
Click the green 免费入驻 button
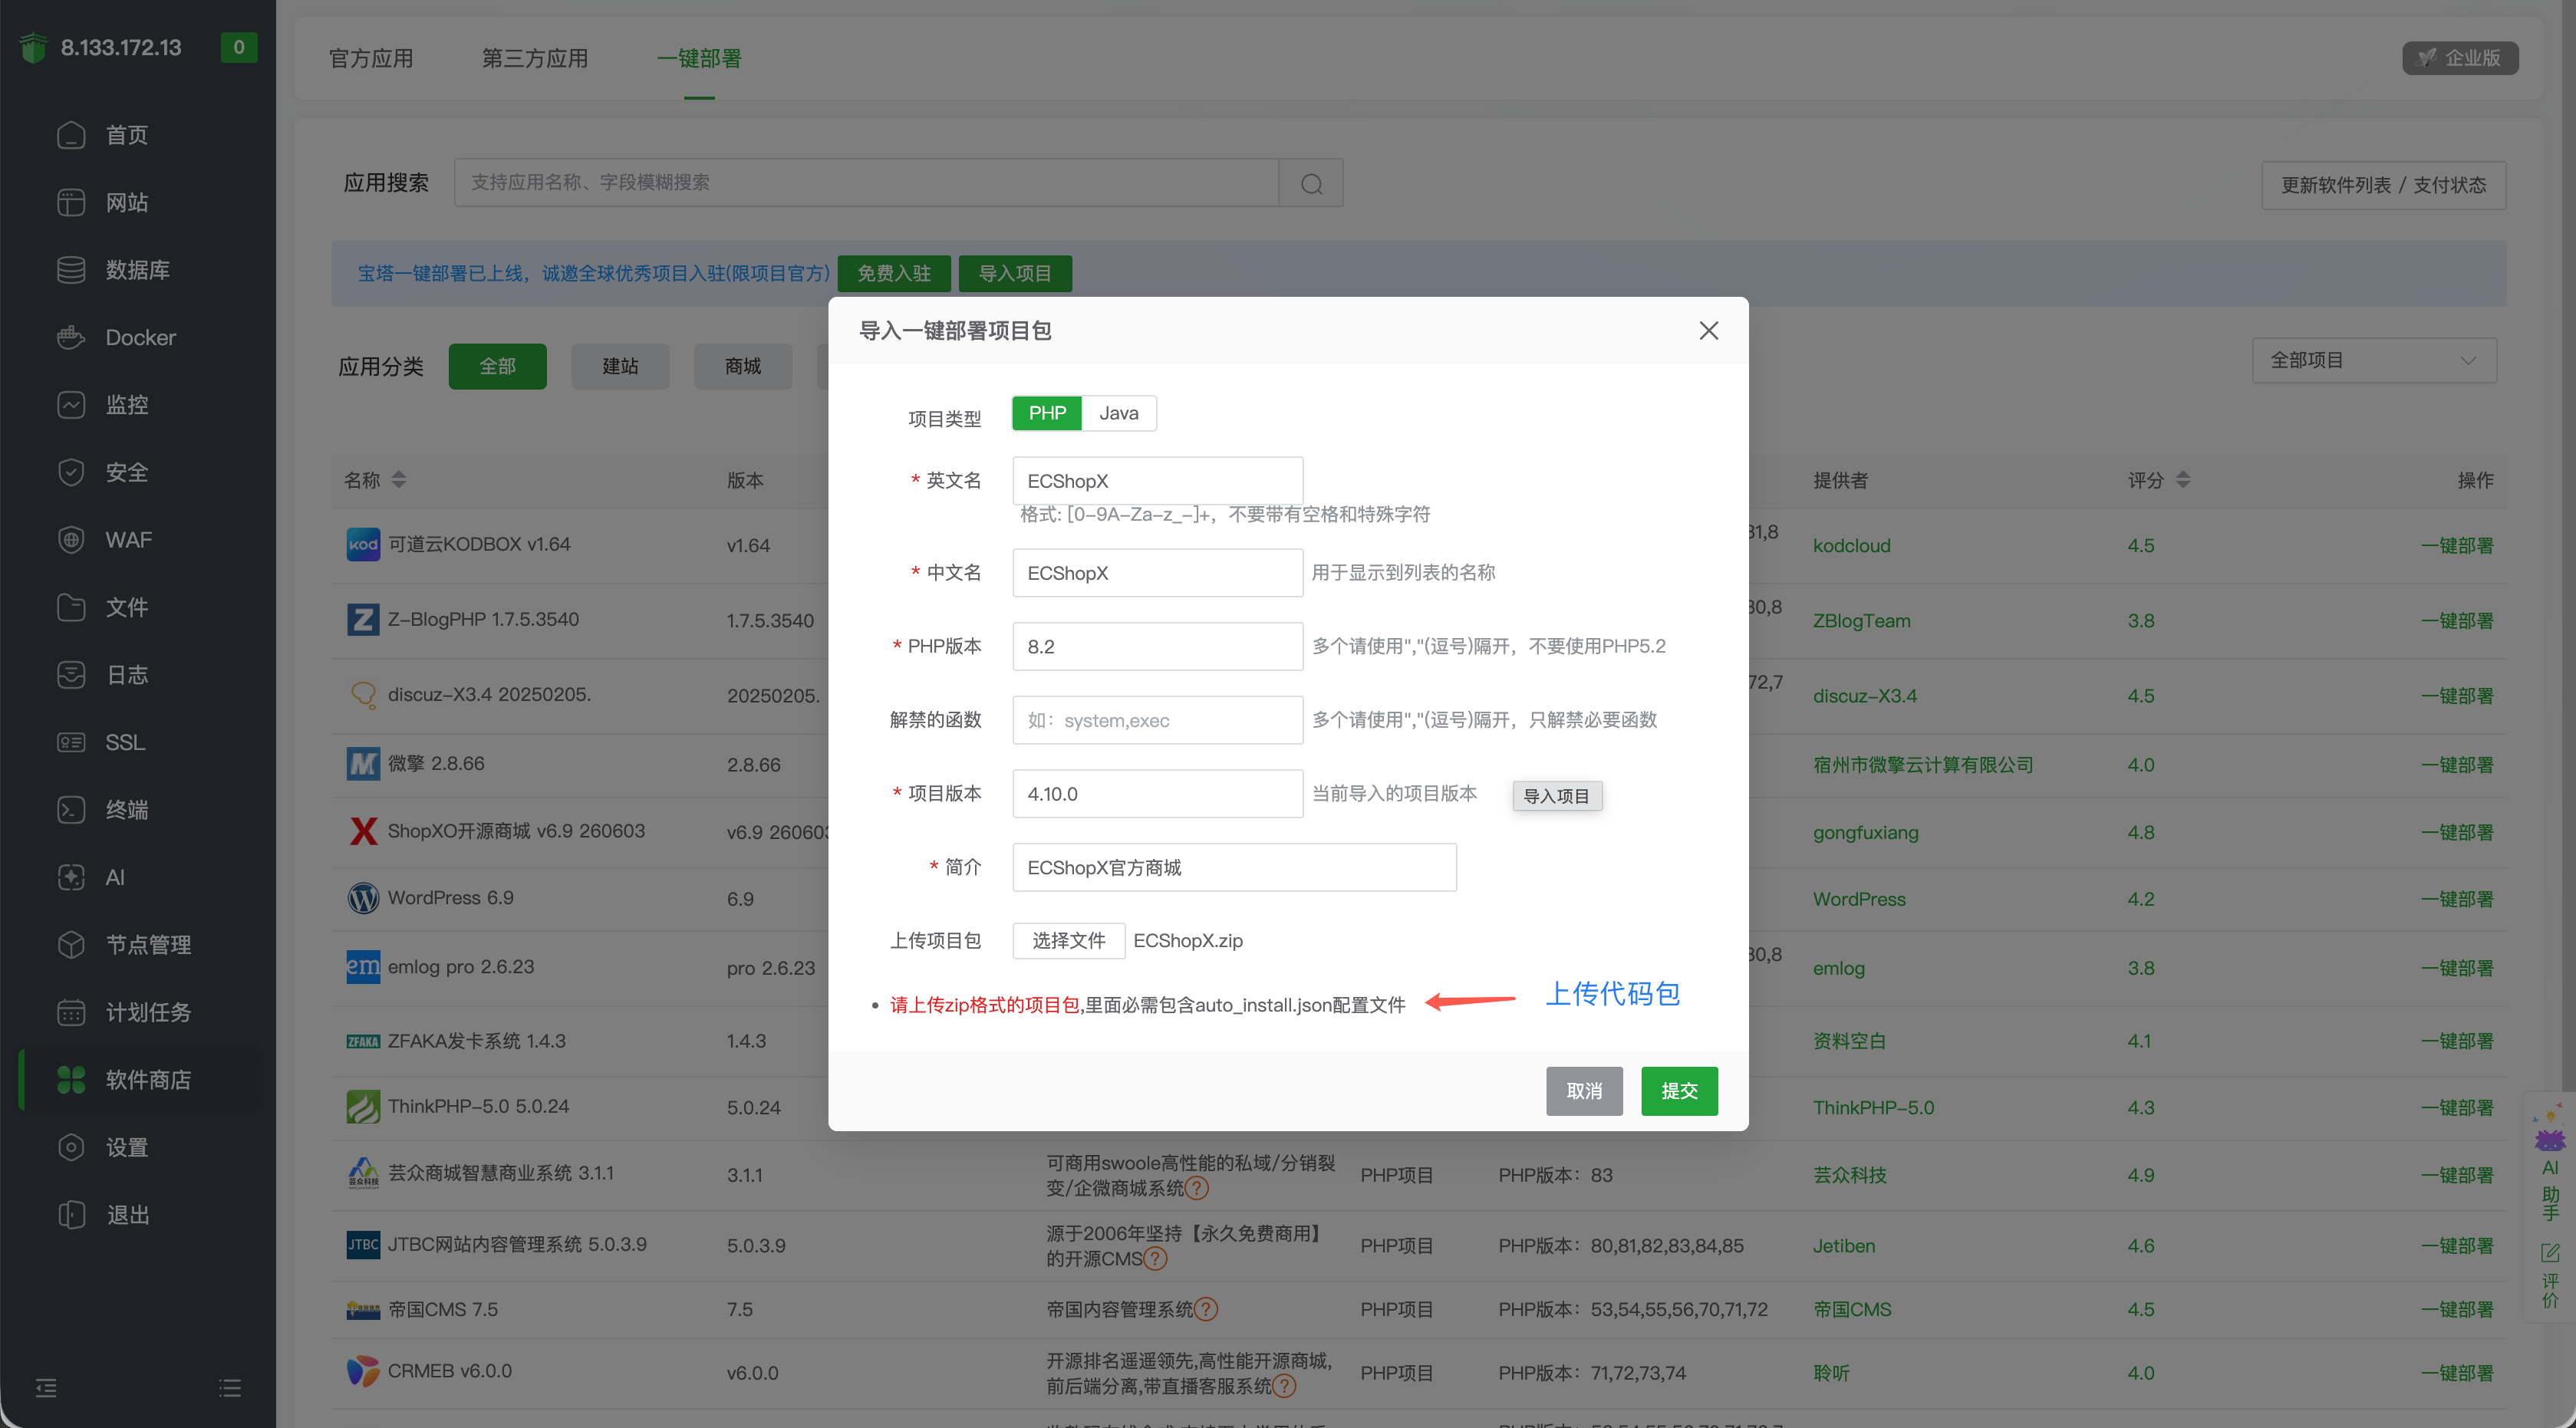[x=894, y=274]
